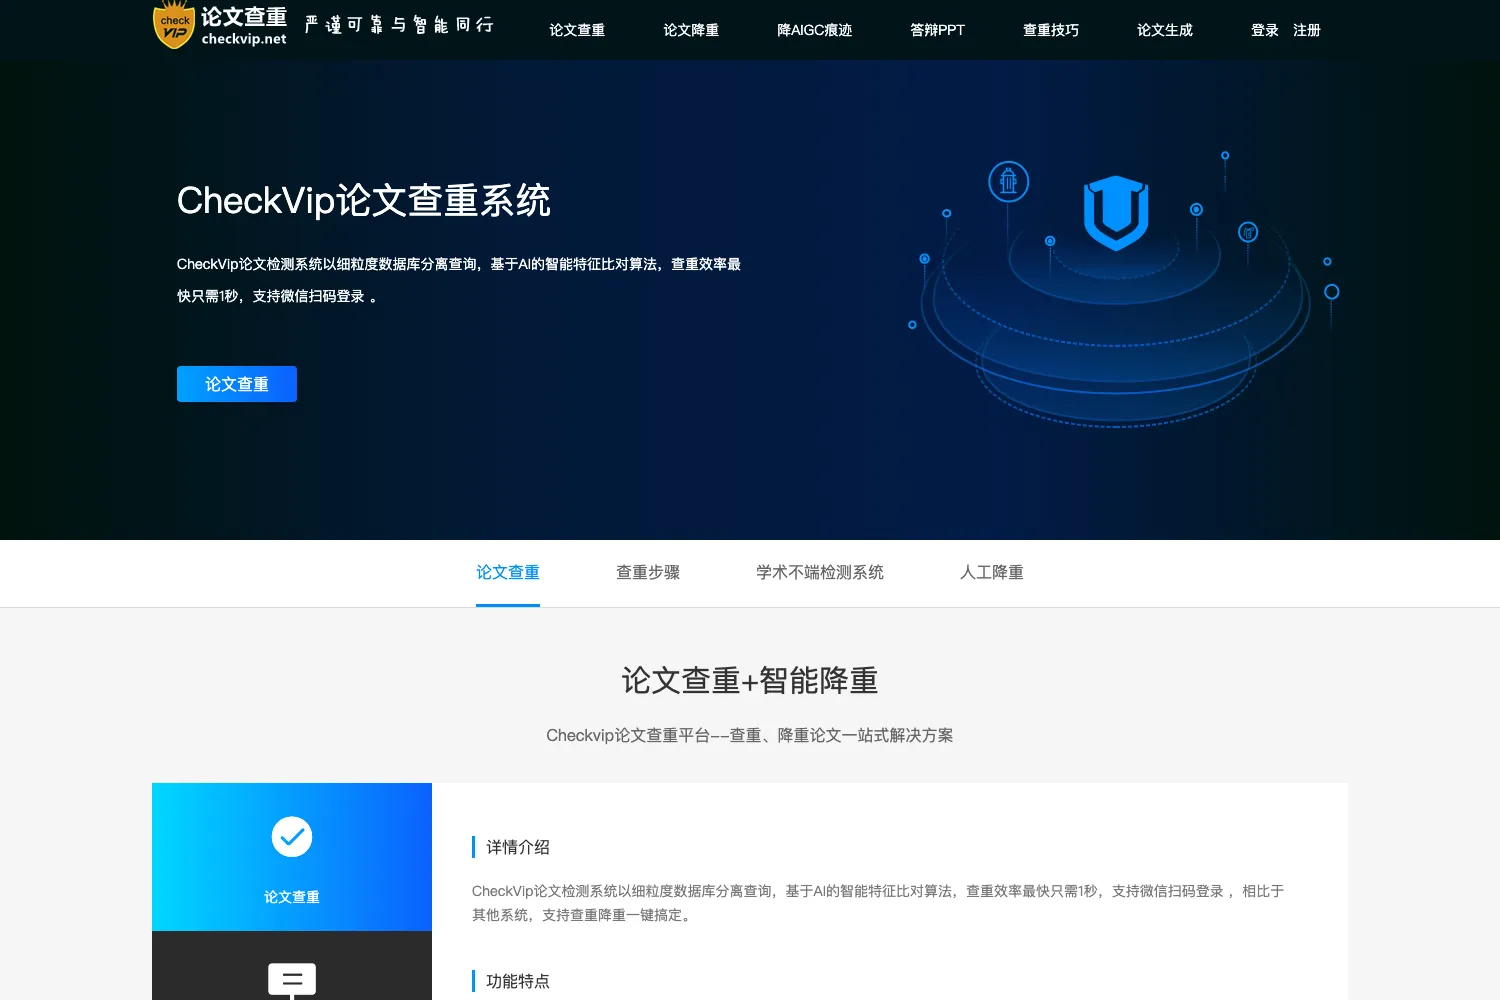Open 答辩PPT navigation item
This screenshot has height=1000, width=1500.
(x=938, y=30)
